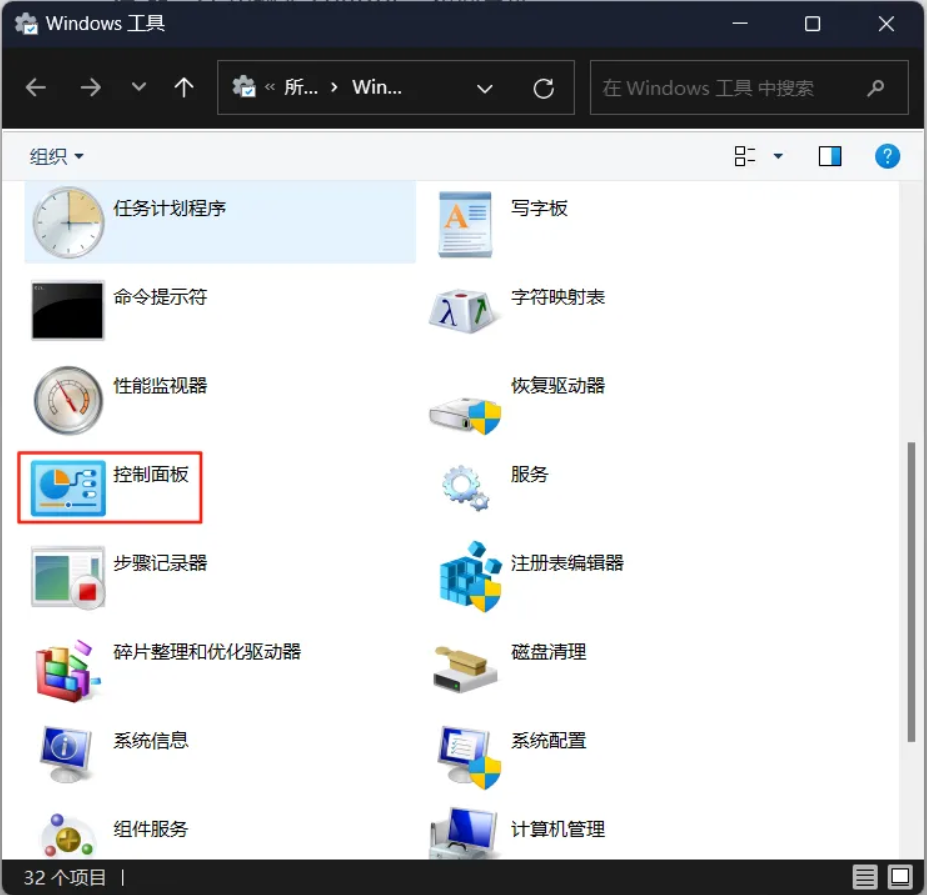Viewport: 927px width, 895px height.
Task: Expand the address bar history chevron
Action: [485, 88]
